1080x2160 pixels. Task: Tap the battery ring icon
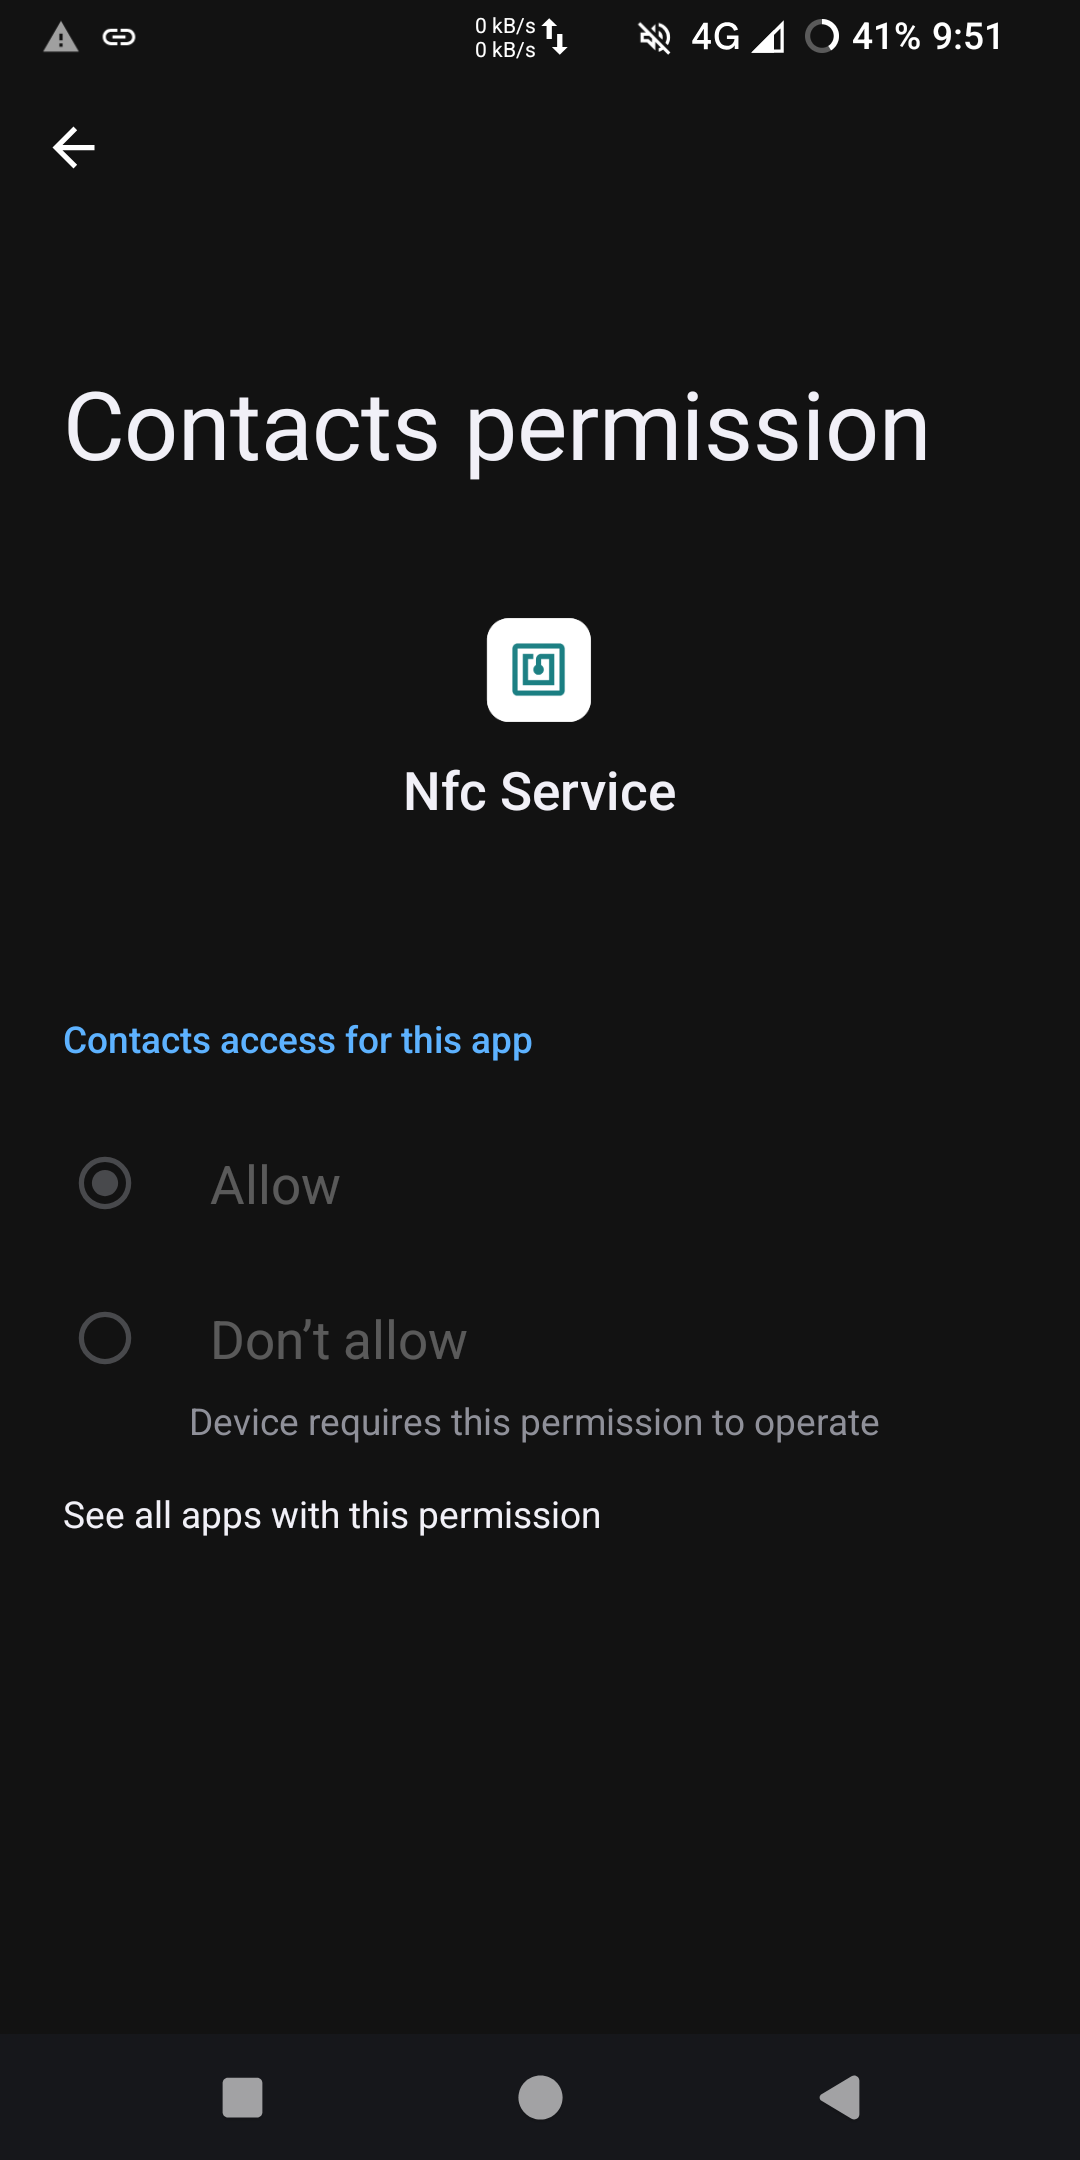(822, 37)
